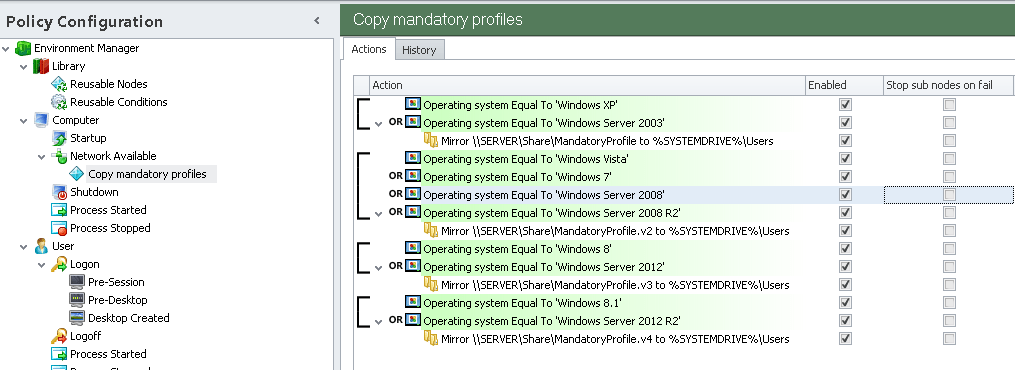
Task: Click the Reusable Conditions gear icon
Action: point(59,102)
